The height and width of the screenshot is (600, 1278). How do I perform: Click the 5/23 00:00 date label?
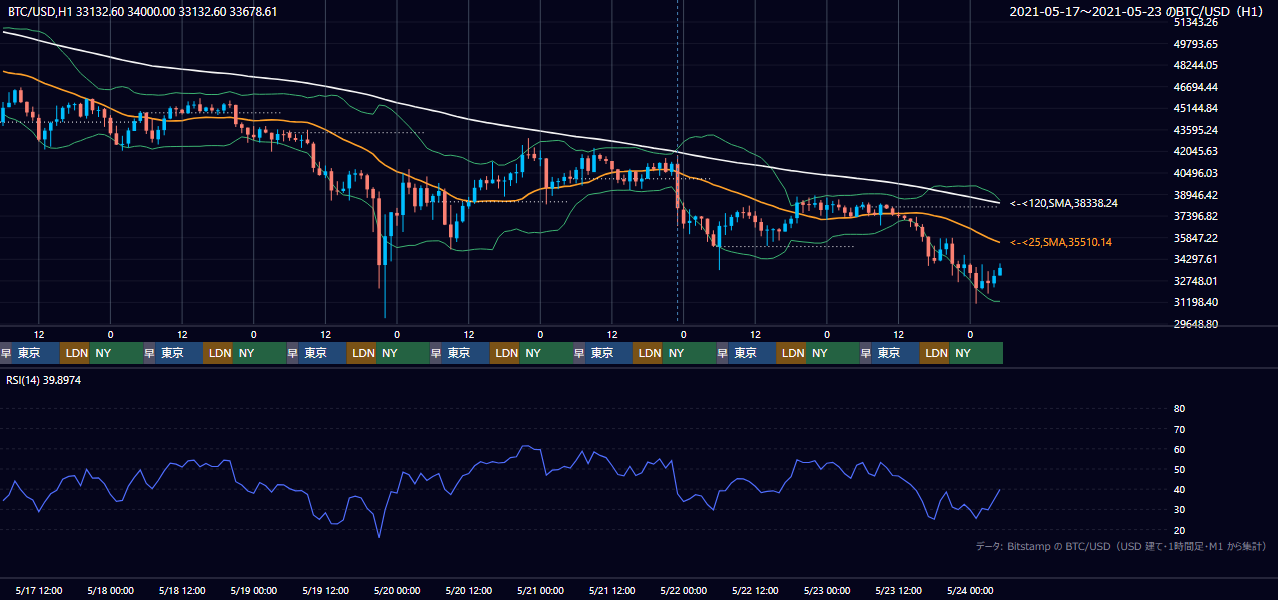click(x=829, y=590)
